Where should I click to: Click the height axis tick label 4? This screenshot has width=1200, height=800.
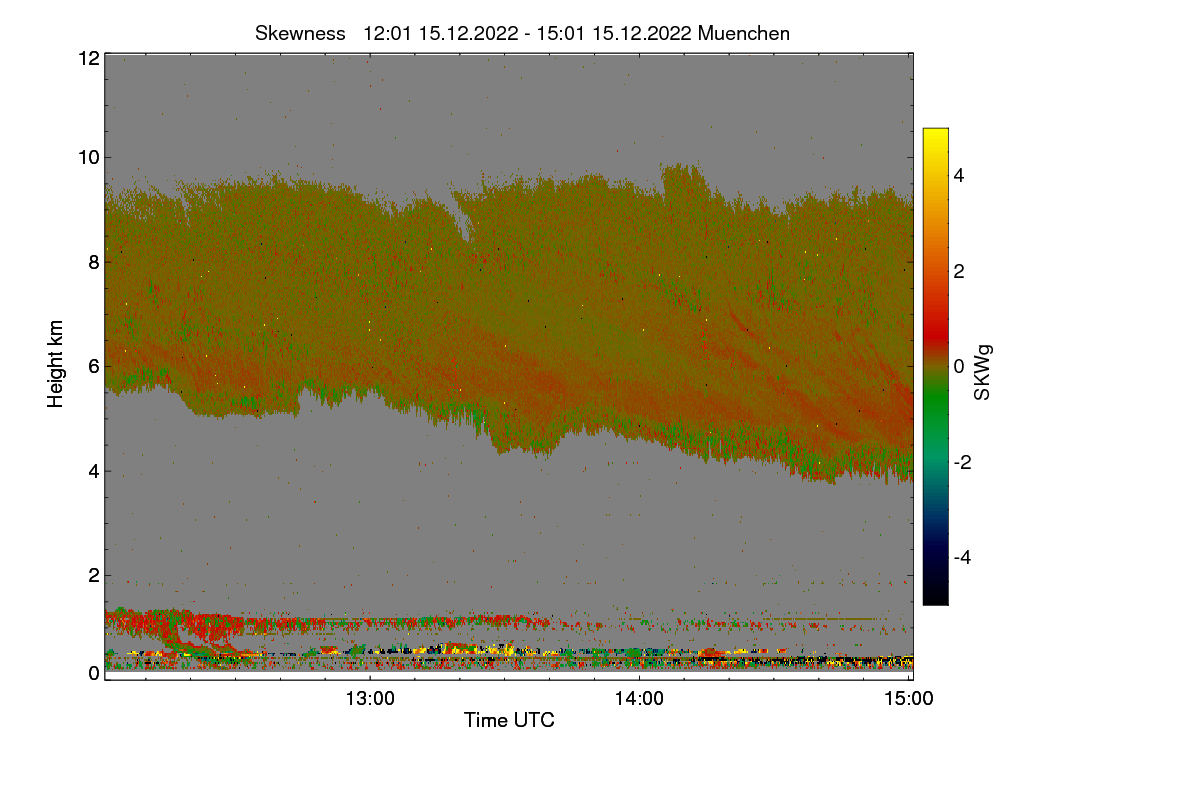tap(94, 471)
